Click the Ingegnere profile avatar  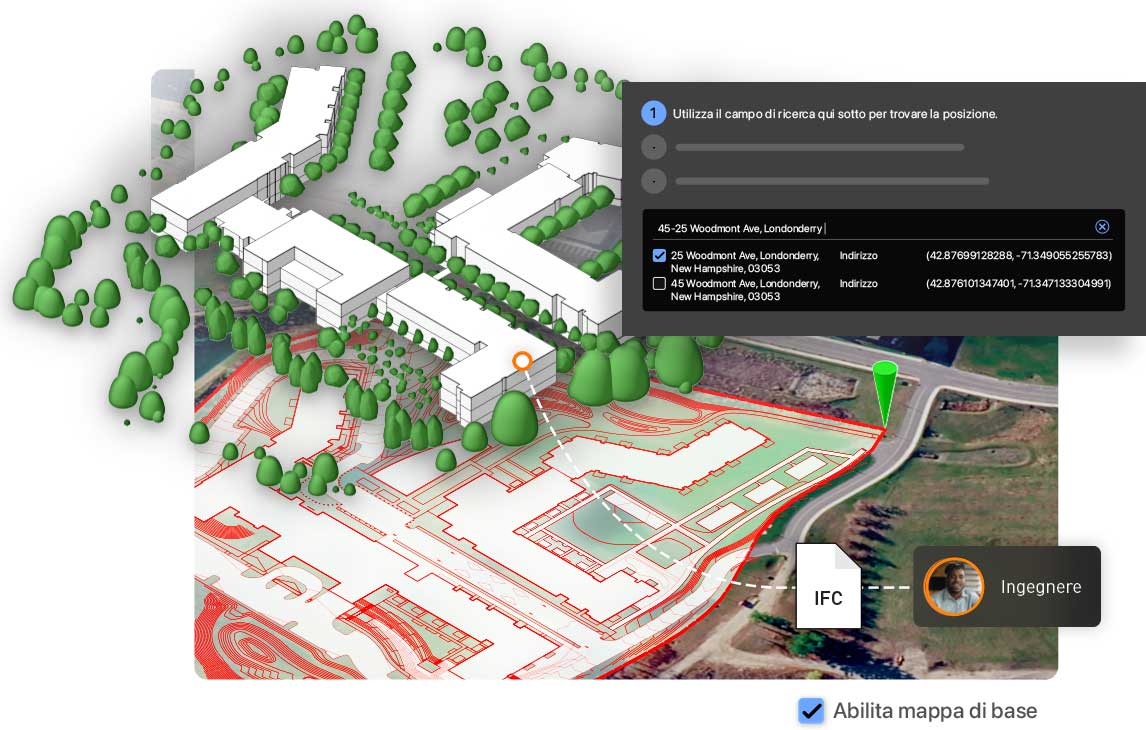(x=953, y=587)
